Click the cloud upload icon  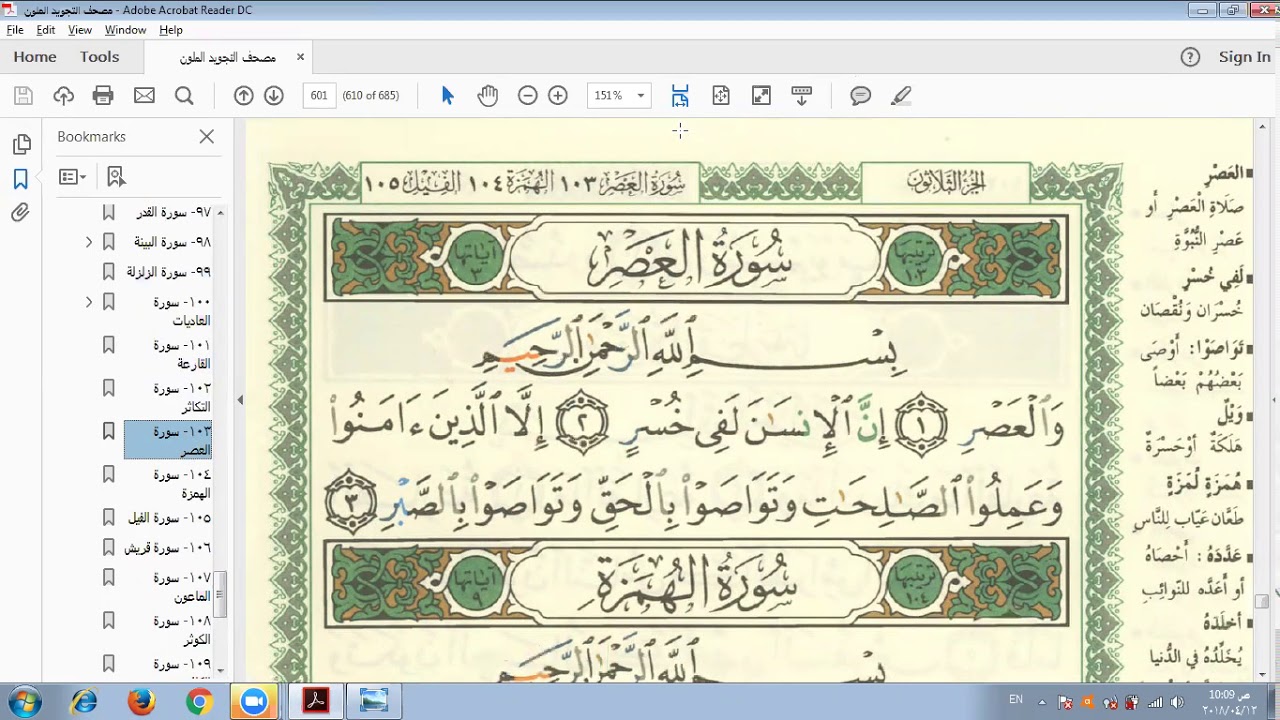[64, 96]
